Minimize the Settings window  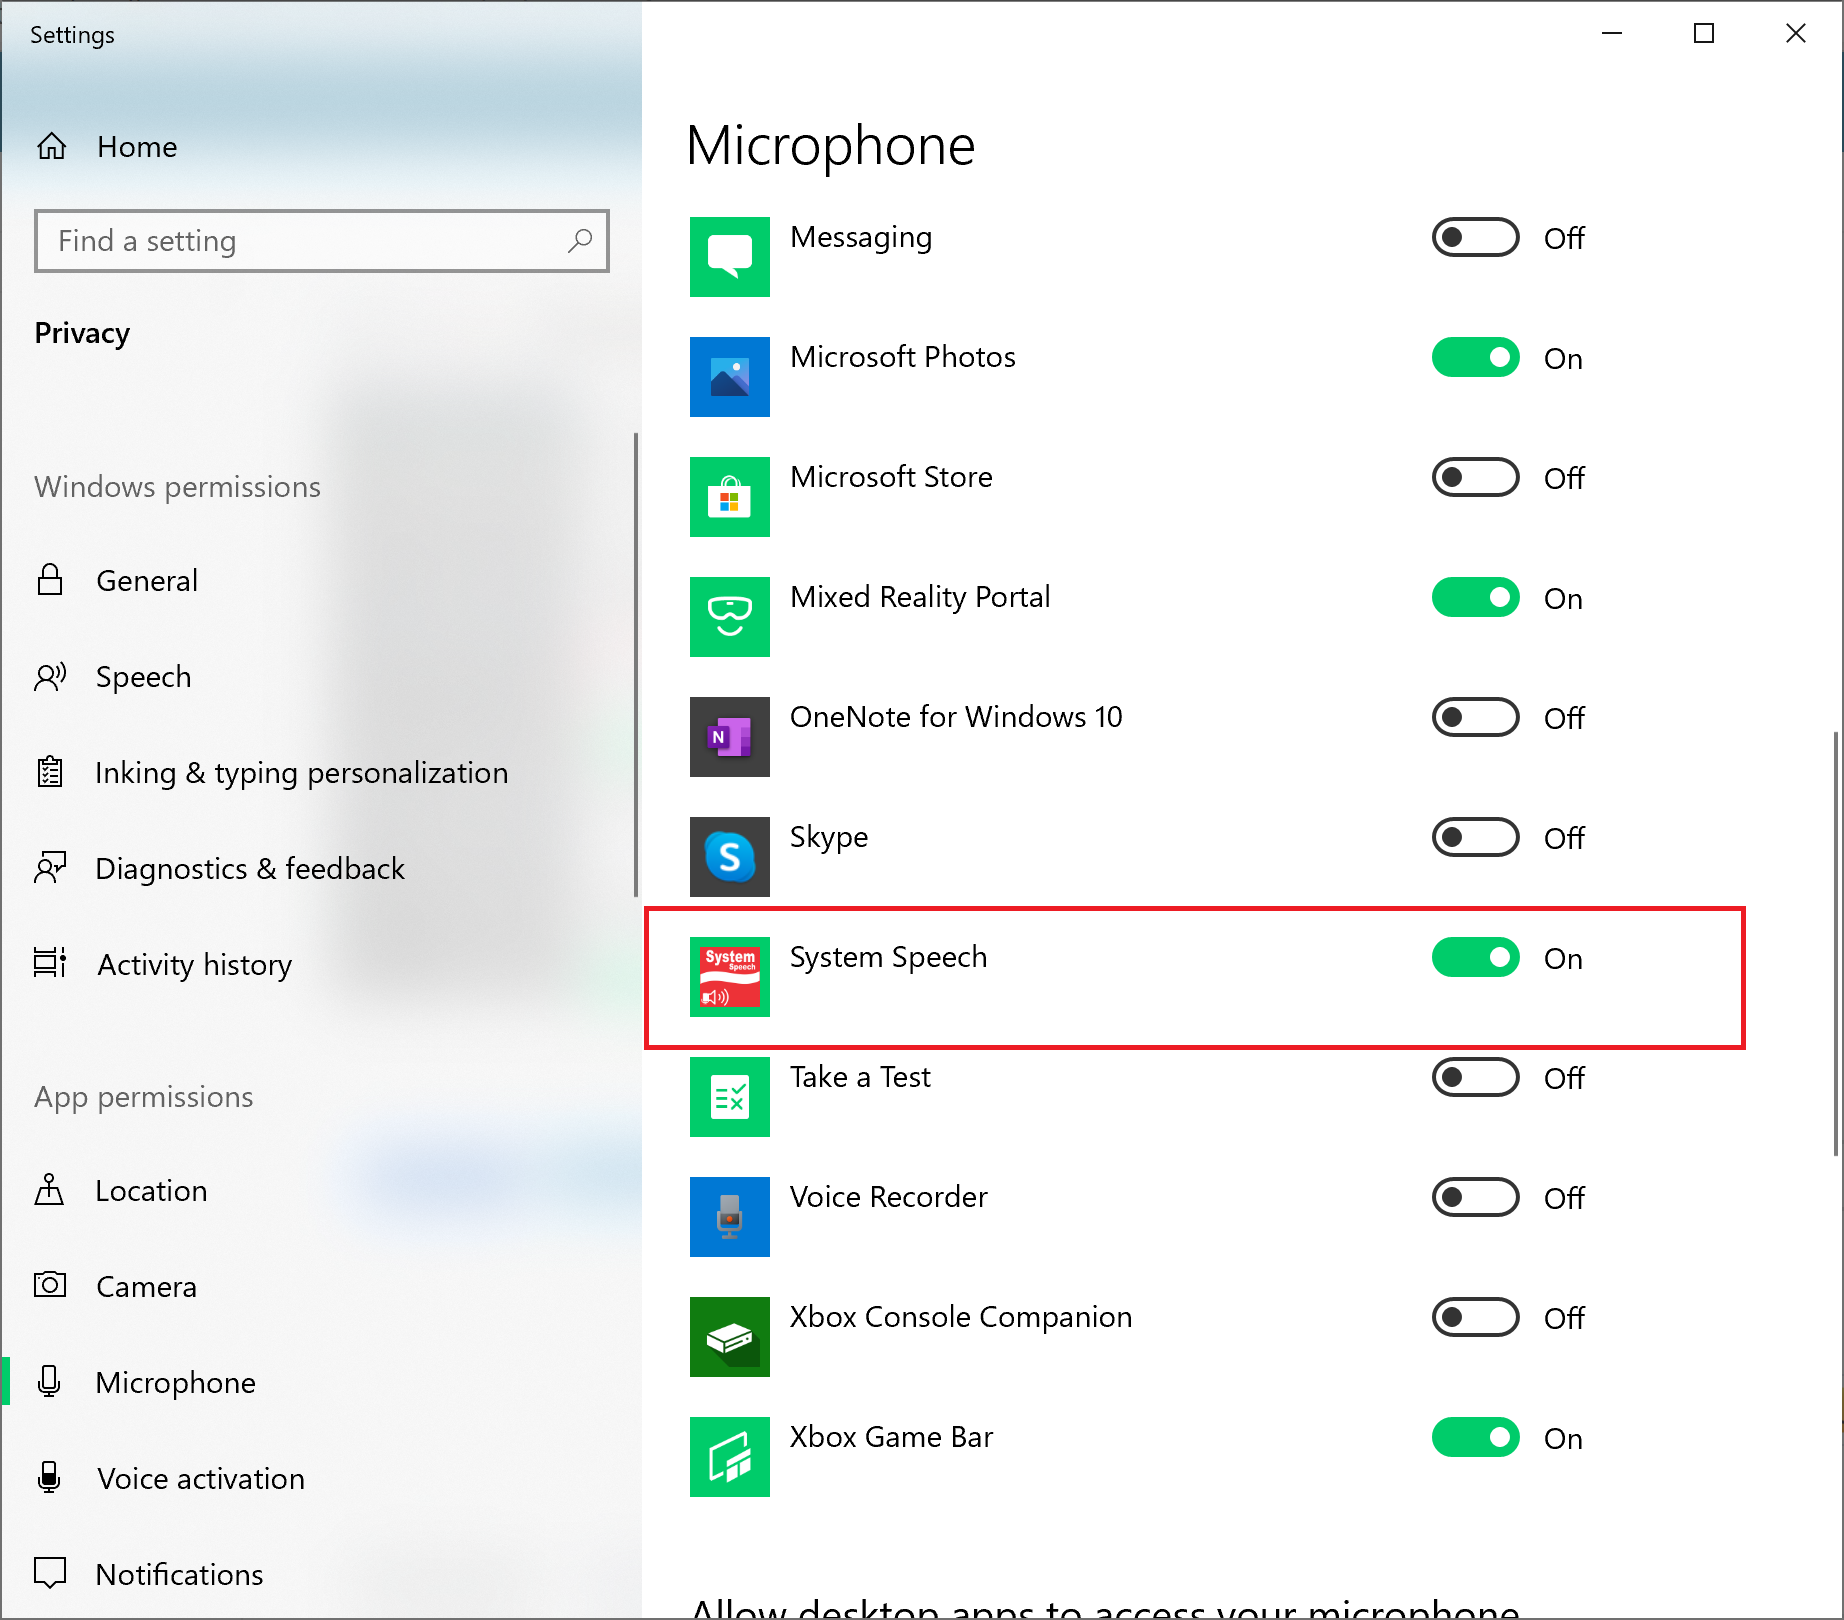1612,33
